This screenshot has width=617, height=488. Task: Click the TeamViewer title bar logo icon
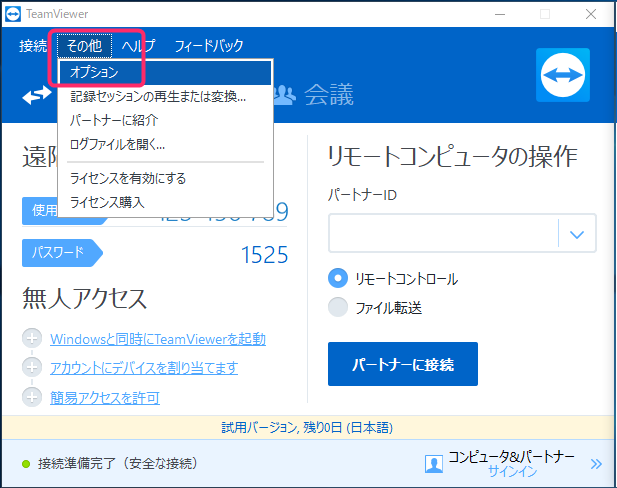(13, 14)
